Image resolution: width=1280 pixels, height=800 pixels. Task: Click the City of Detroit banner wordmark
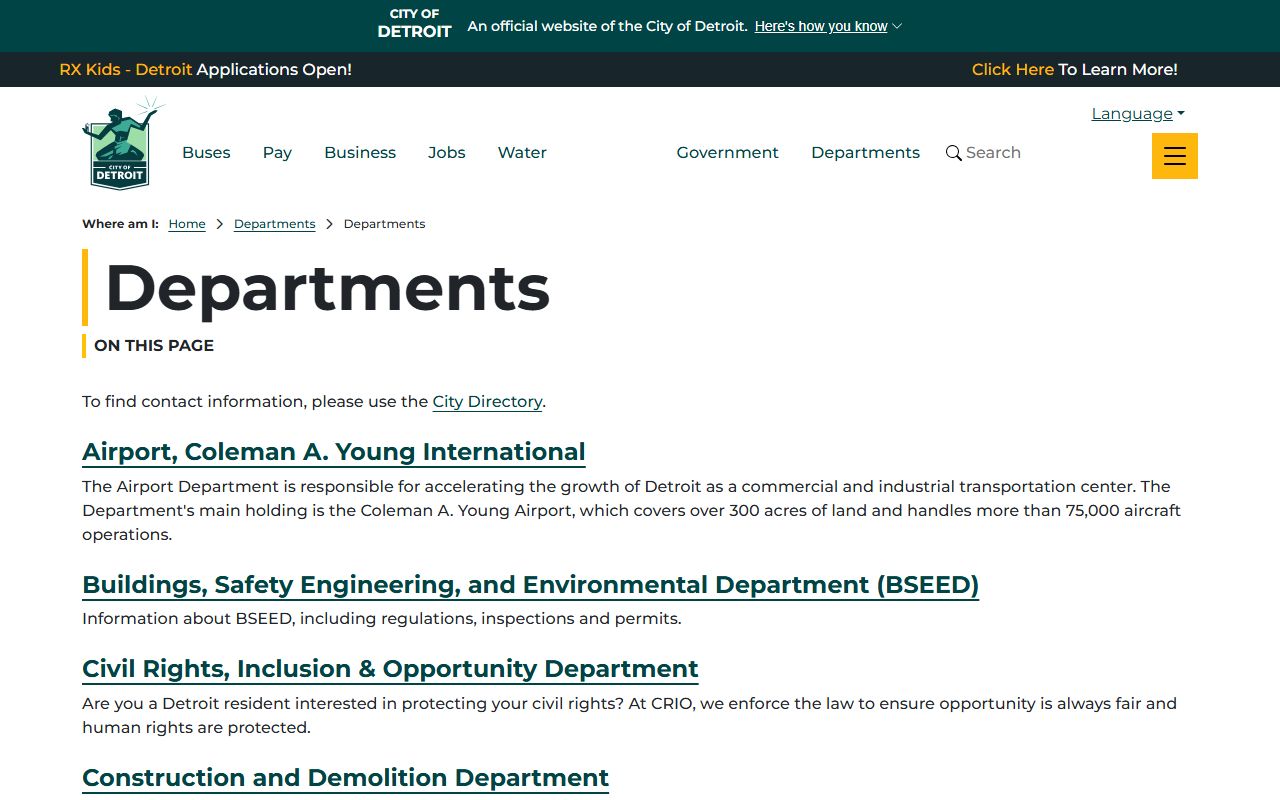415,23
